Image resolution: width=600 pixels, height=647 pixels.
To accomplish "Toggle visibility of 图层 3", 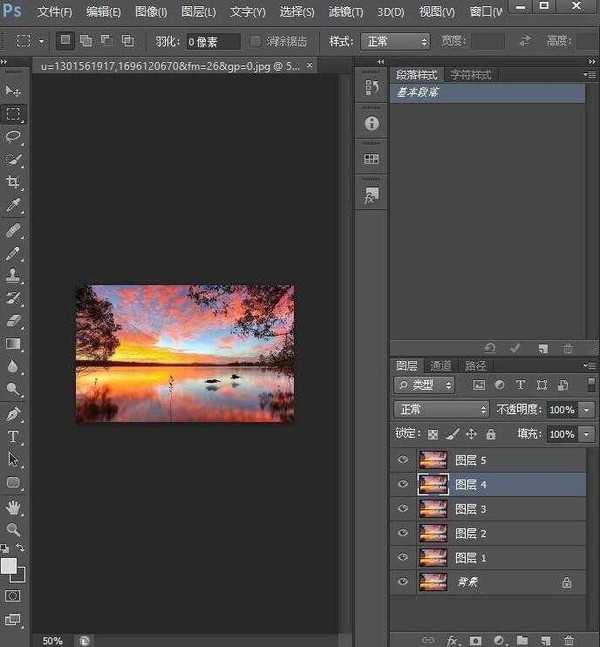I will click(x=403, y=509).
